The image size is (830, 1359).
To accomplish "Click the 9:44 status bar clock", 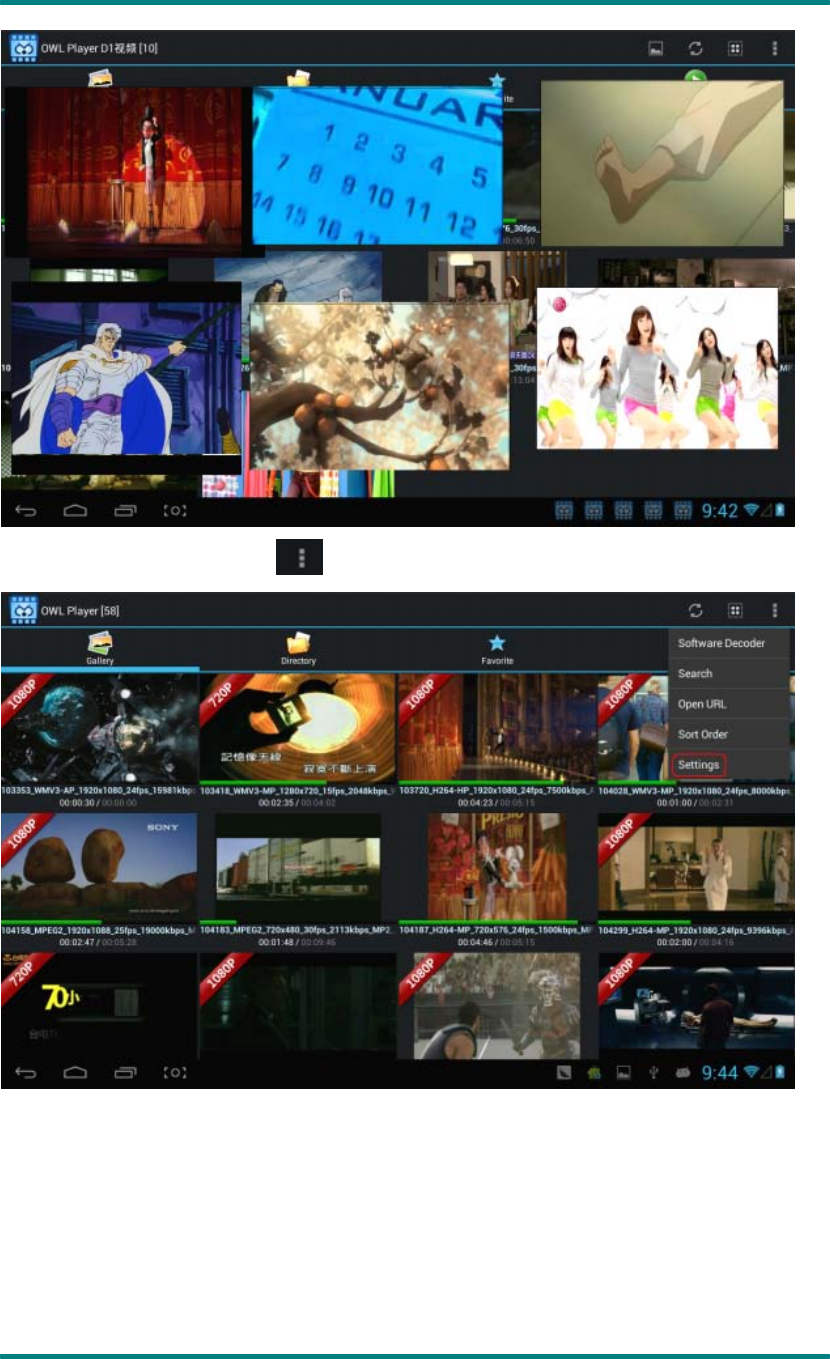I will pos(718,1073).
